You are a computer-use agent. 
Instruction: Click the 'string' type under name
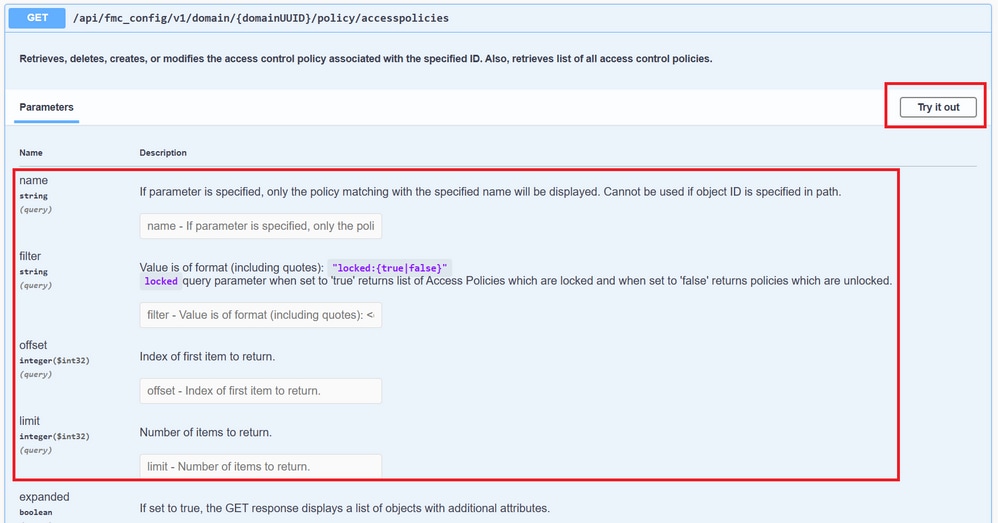pos(33,196)
